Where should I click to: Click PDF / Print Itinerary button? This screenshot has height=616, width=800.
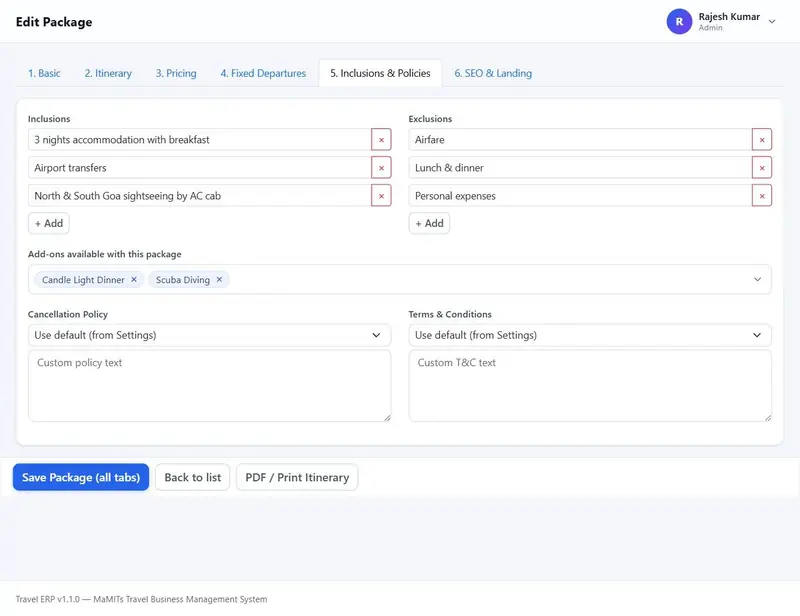coord(297,477)
